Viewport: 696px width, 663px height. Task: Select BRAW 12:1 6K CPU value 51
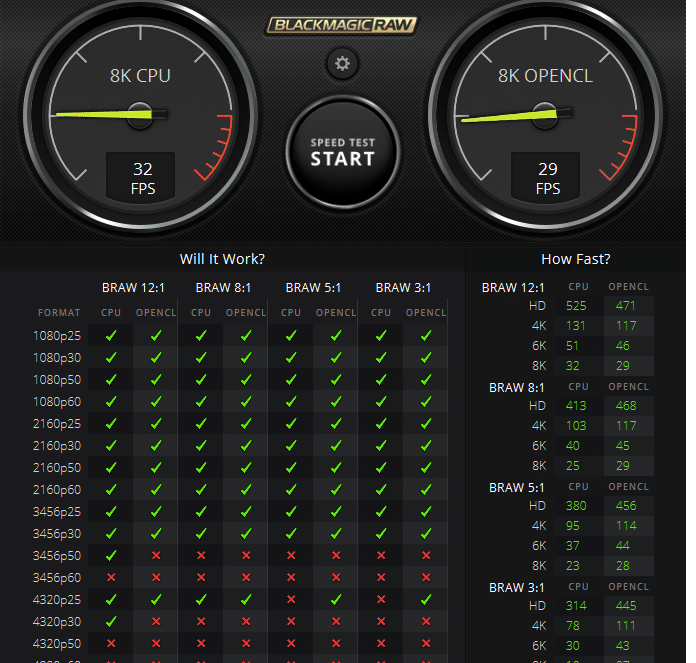click(x=572, y=346)
